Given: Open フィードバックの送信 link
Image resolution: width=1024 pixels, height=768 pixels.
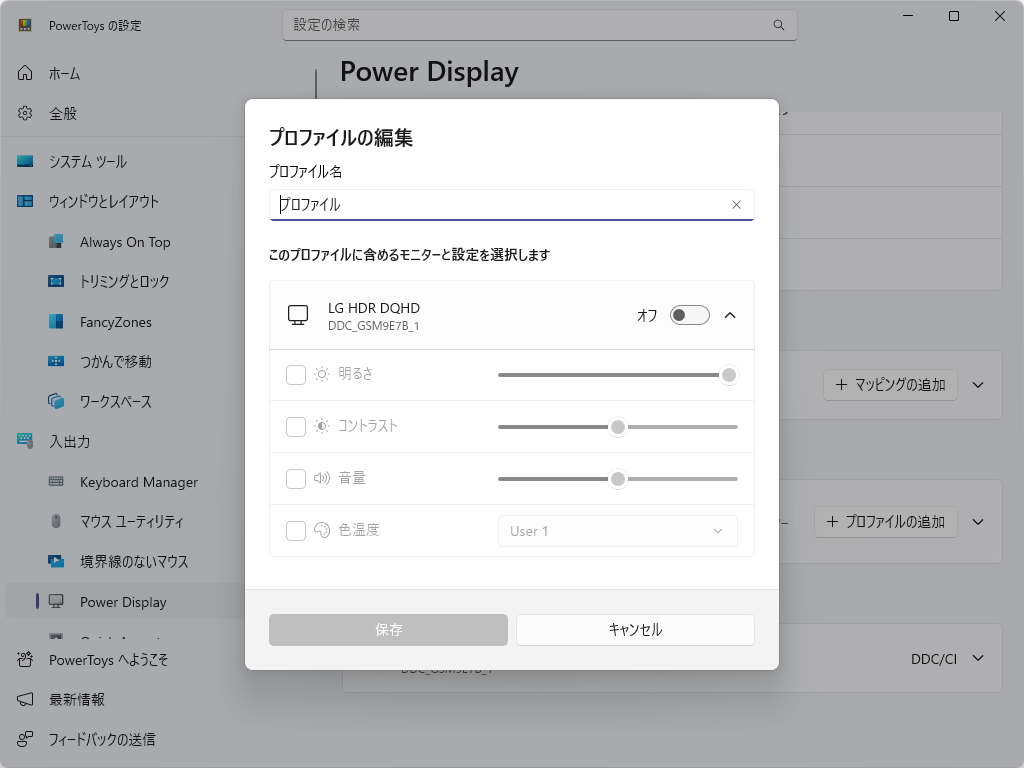Looking at the screenshot, I should pyautogui.click(x=102, y=739).
